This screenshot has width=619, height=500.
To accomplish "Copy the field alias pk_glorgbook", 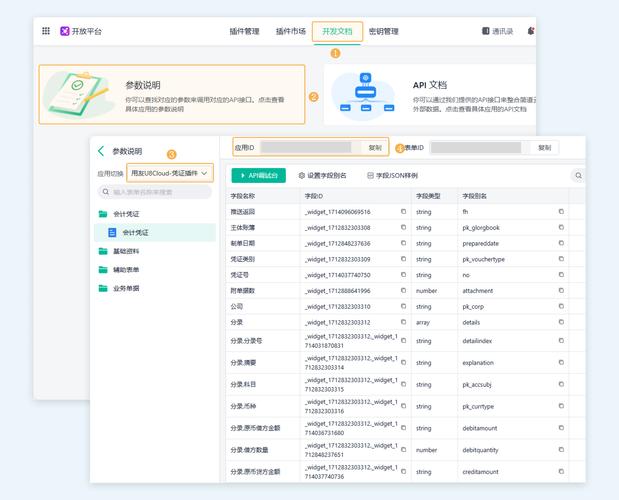I will click(x=561, y=227).
